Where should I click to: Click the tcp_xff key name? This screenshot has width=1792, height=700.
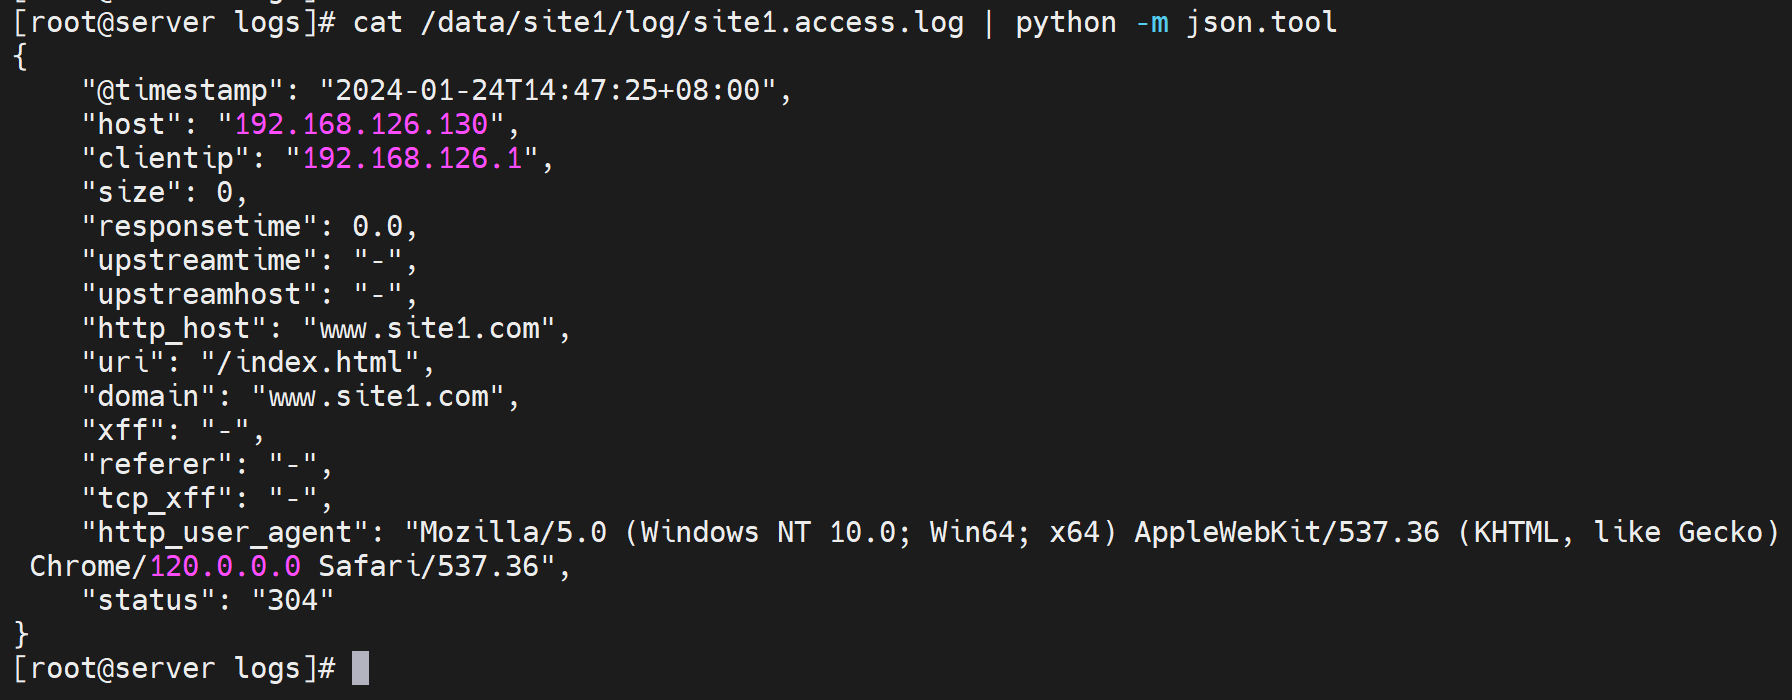[x=157, y=498]
